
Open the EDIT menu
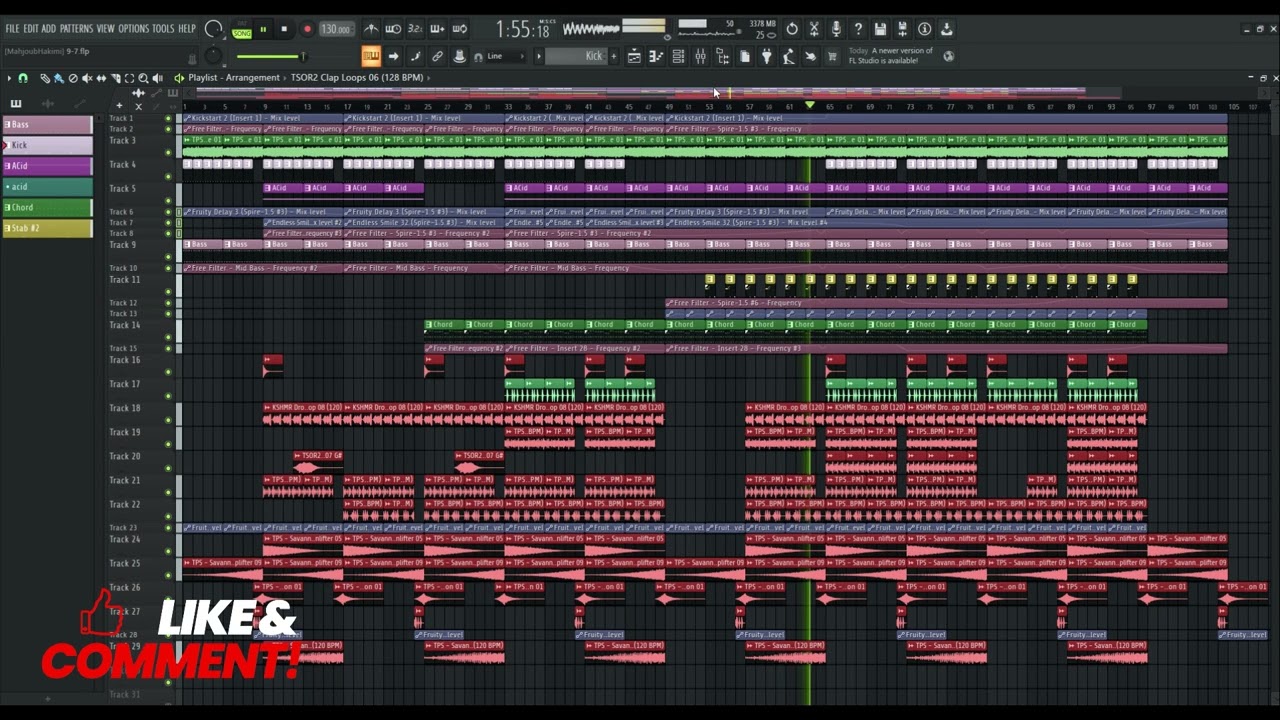pyautogui.click(x=31, y=29)
